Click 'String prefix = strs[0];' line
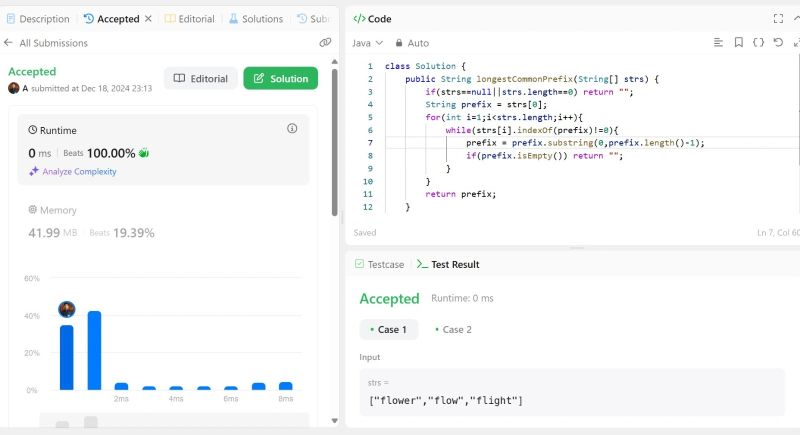The image size is (800, 435). 486,105
